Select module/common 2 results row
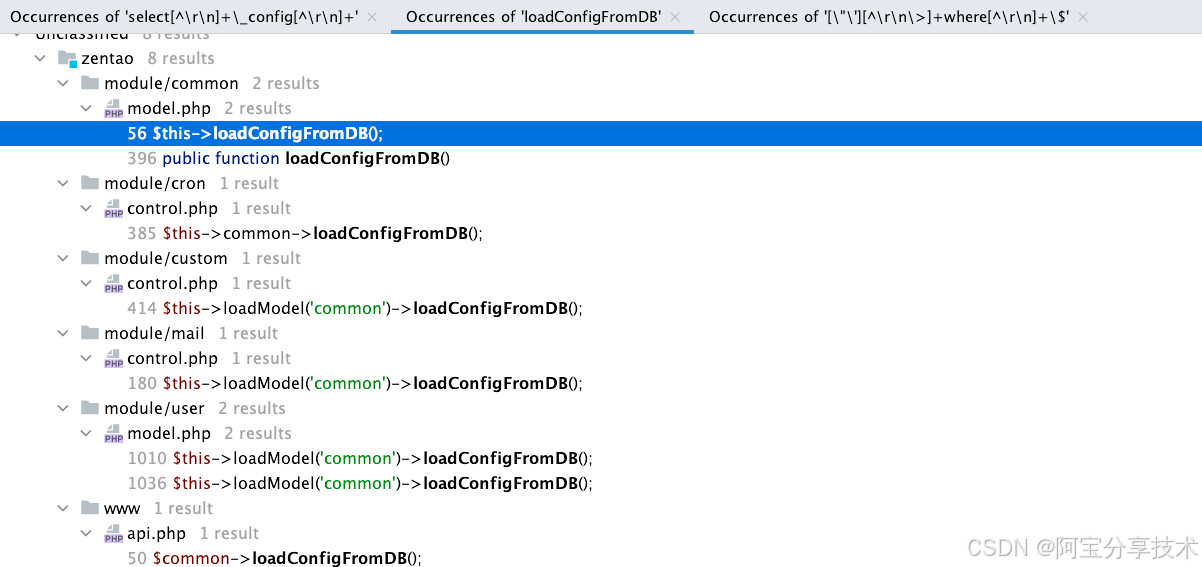Image resolution: width=1202 pixels, height=567 pixels. (601, 84)
